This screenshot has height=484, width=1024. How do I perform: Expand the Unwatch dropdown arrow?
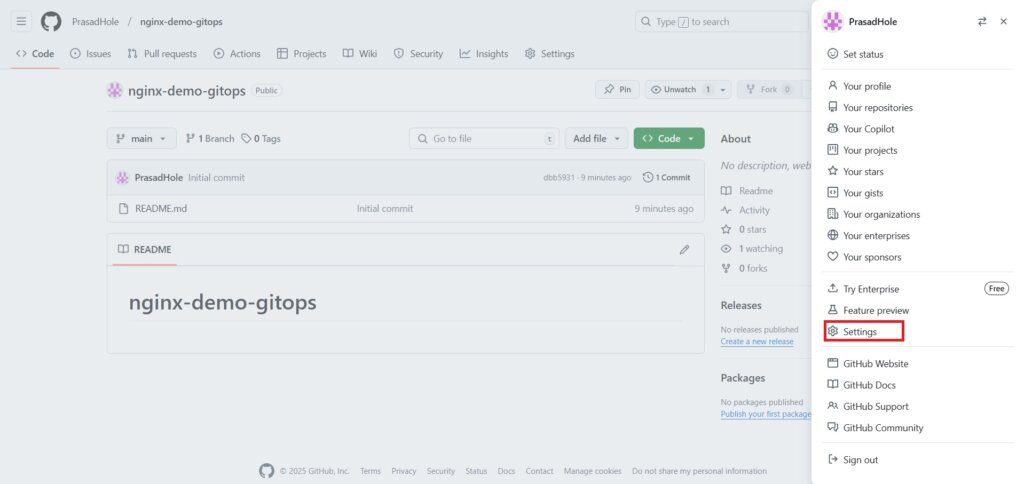click(x=724, y=89)
